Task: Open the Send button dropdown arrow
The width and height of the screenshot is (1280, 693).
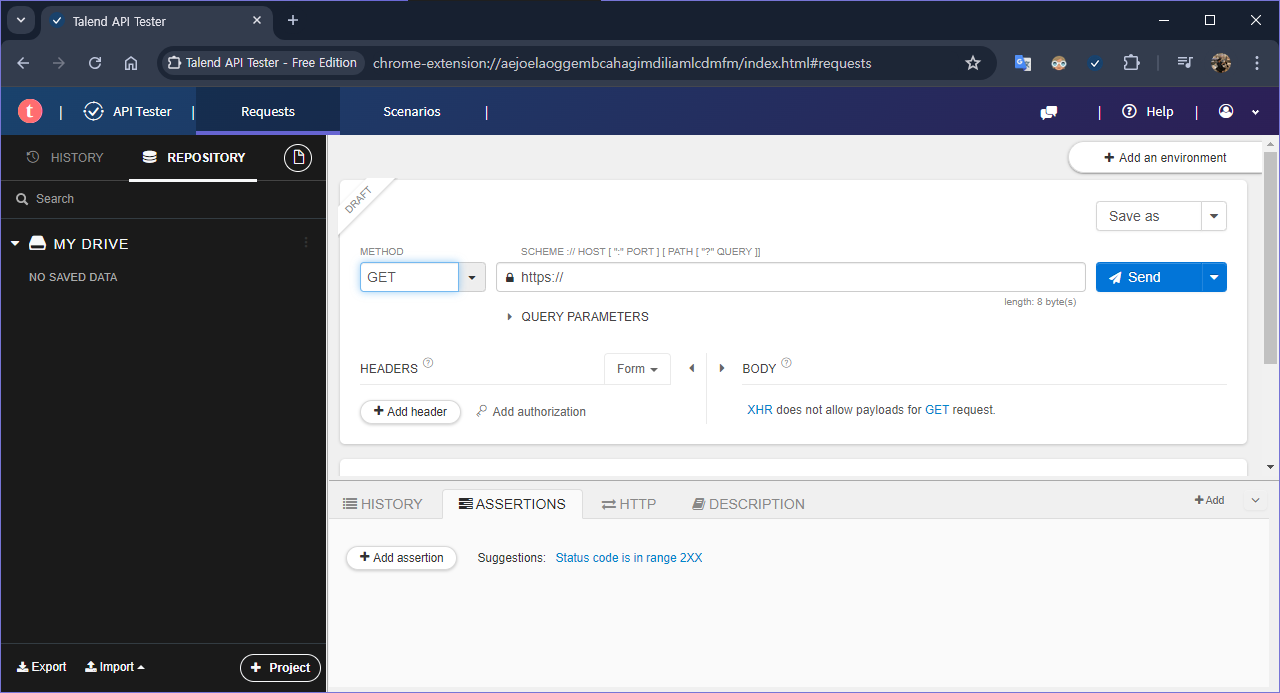Action: click(x=1214, y=277)
